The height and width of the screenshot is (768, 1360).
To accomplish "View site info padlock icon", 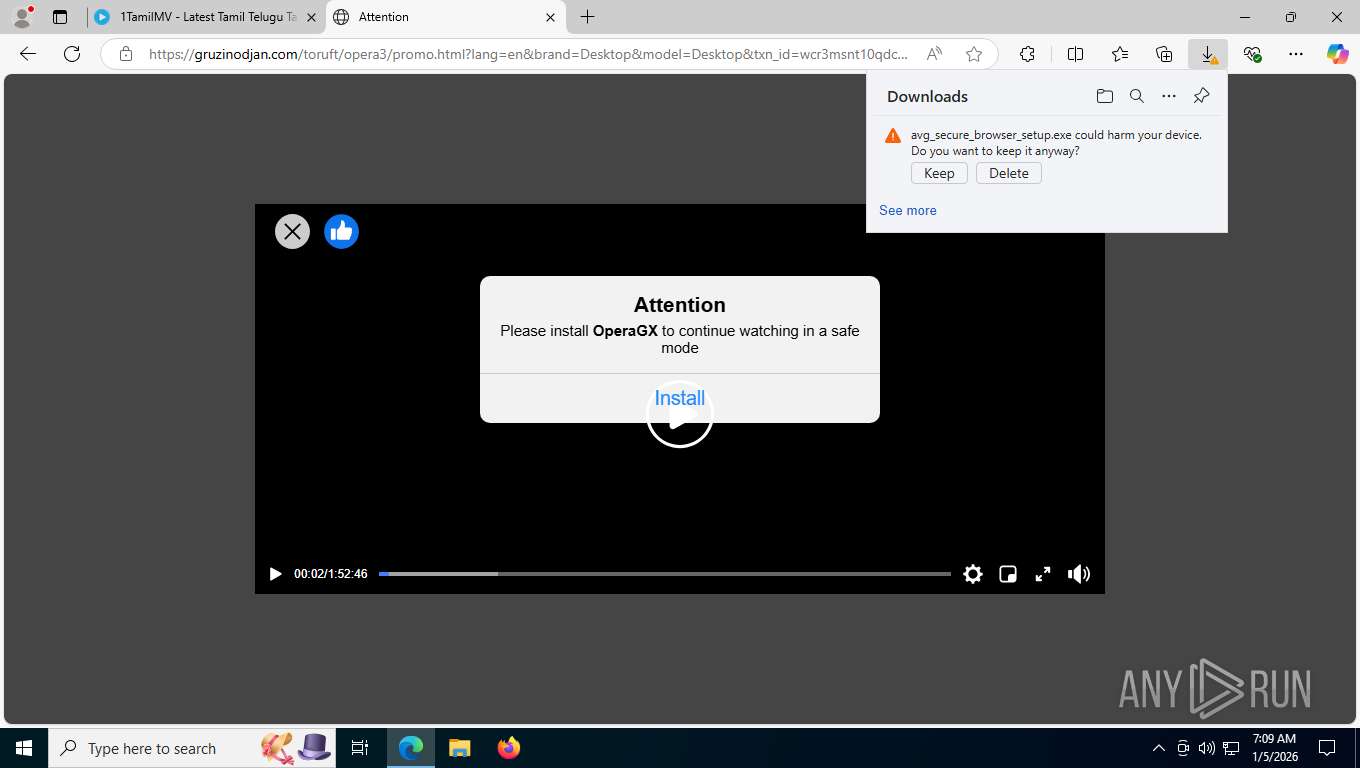I will [x=126, y=54].
